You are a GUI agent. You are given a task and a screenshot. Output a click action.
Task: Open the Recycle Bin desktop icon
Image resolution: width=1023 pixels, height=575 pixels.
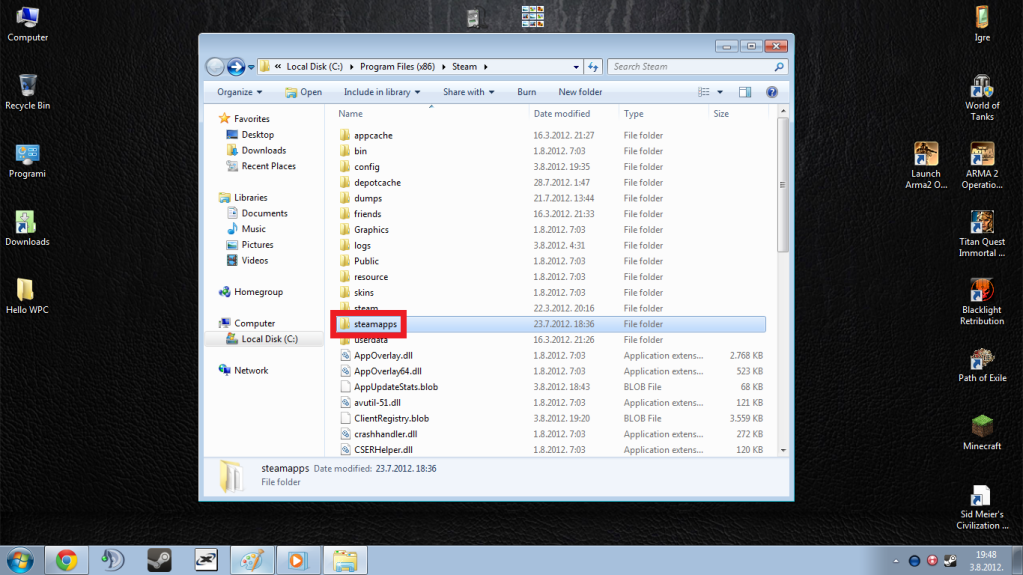pyautogui.click(x=27, y=92)
